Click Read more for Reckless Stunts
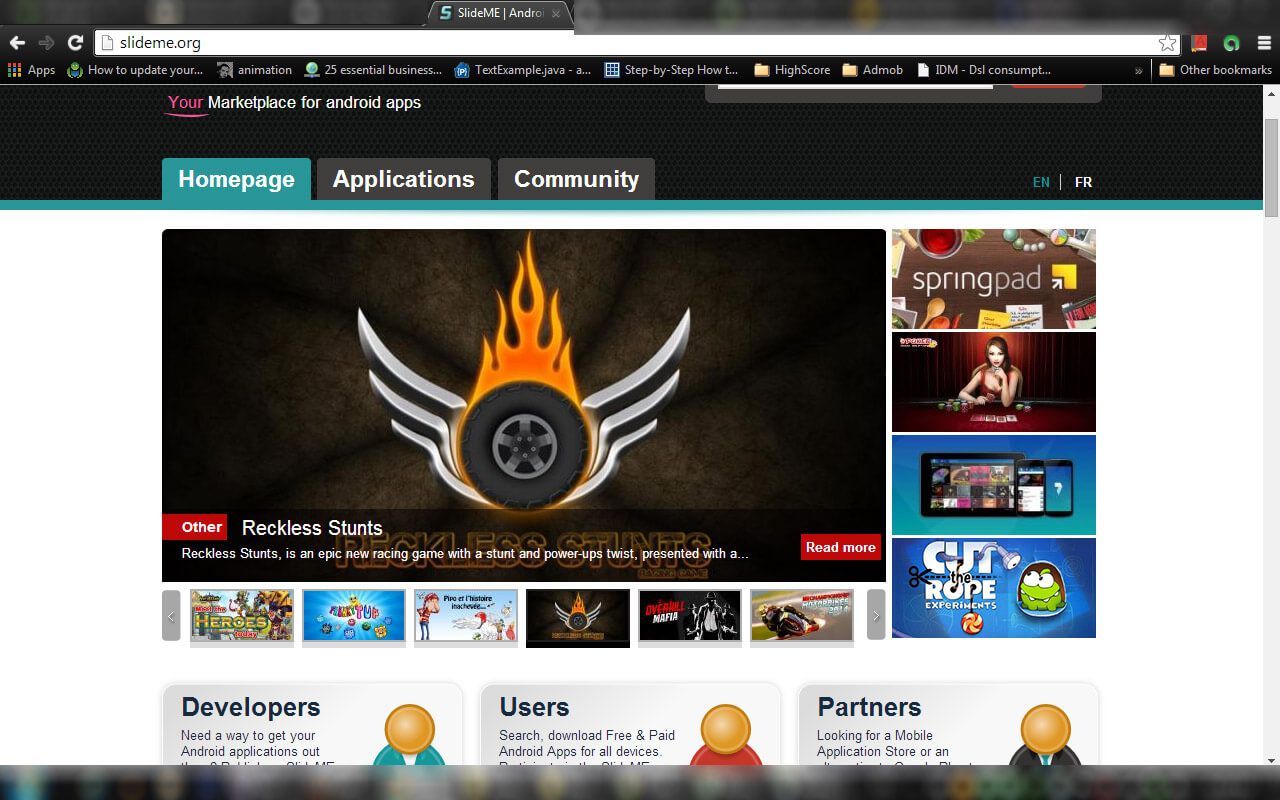1280x800 pixels. click(x=840, y=547)
